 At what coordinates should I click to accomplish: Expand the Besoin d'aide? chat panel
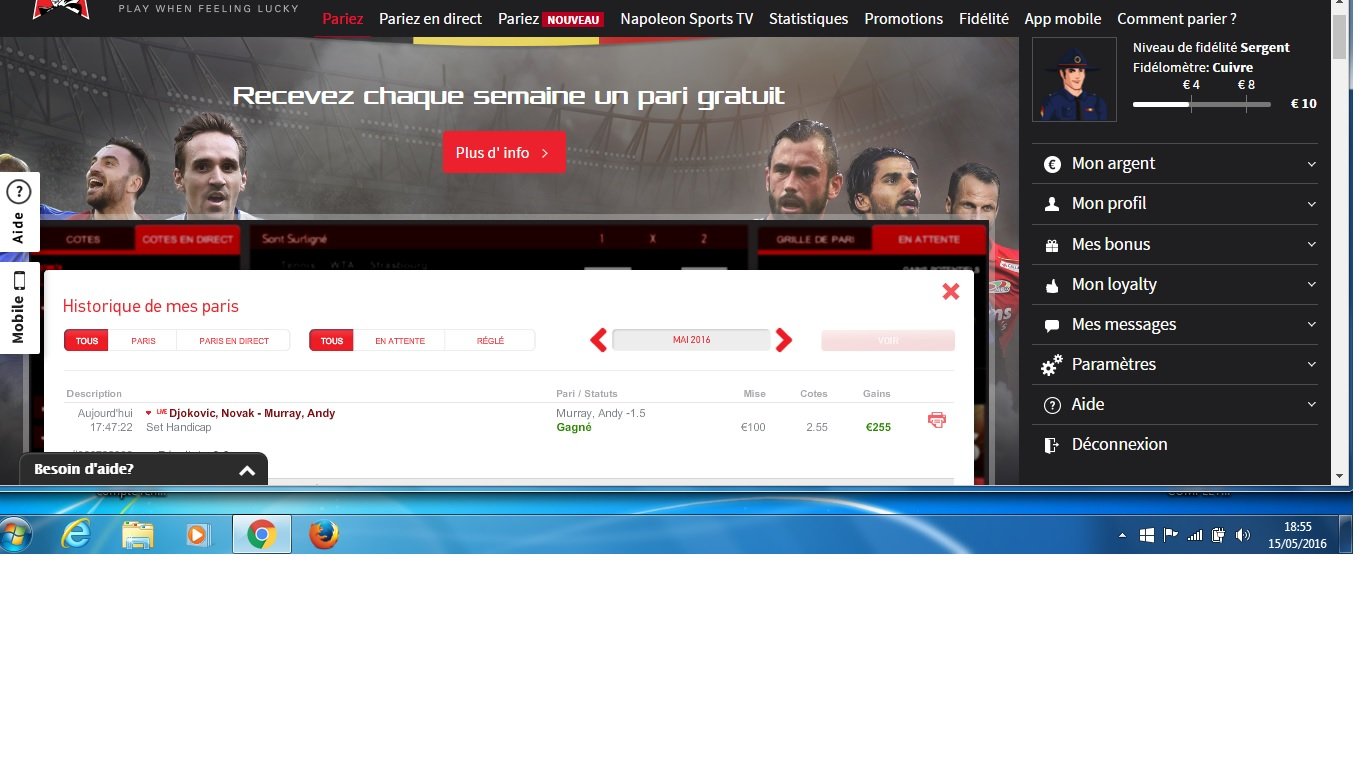pyautogui.click(x=143, y=469)
